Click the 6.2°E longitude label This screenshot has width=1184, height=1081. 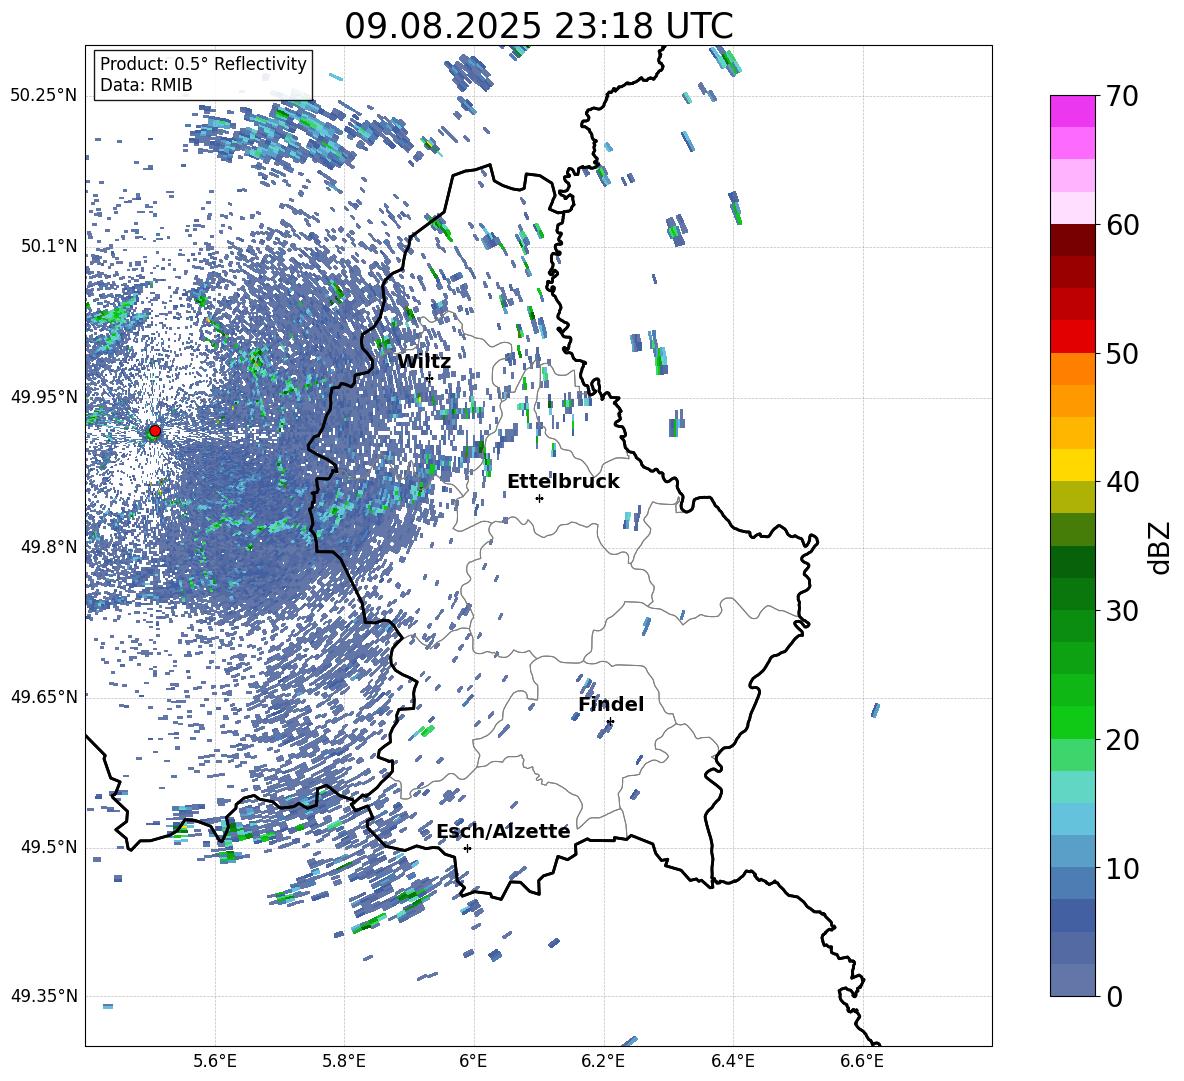pyautogui.click(x=603, y=1061)
